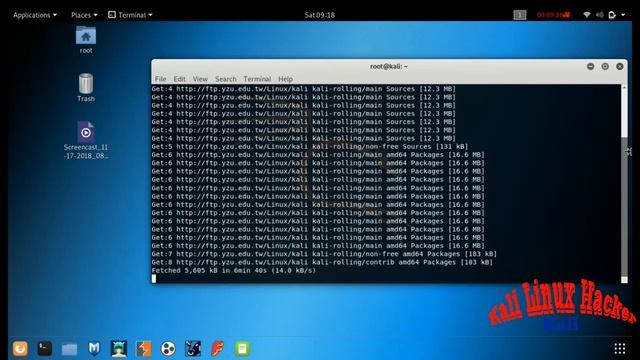Launch Faraday from the dock
The width and height of the screenshot is (640, 360).
point(218,349)
